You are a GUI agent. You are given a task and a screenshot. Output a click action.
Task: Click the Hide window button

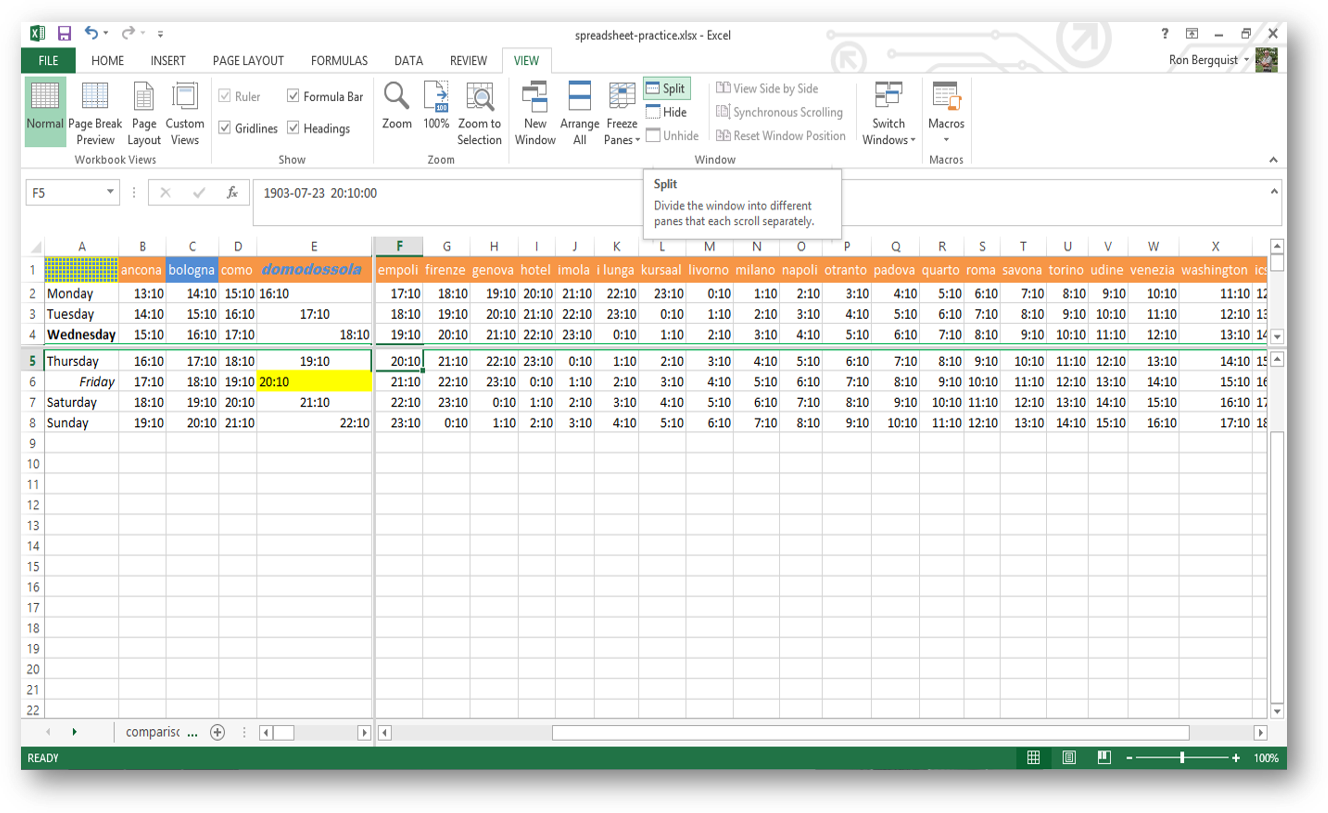coord(666,112)
